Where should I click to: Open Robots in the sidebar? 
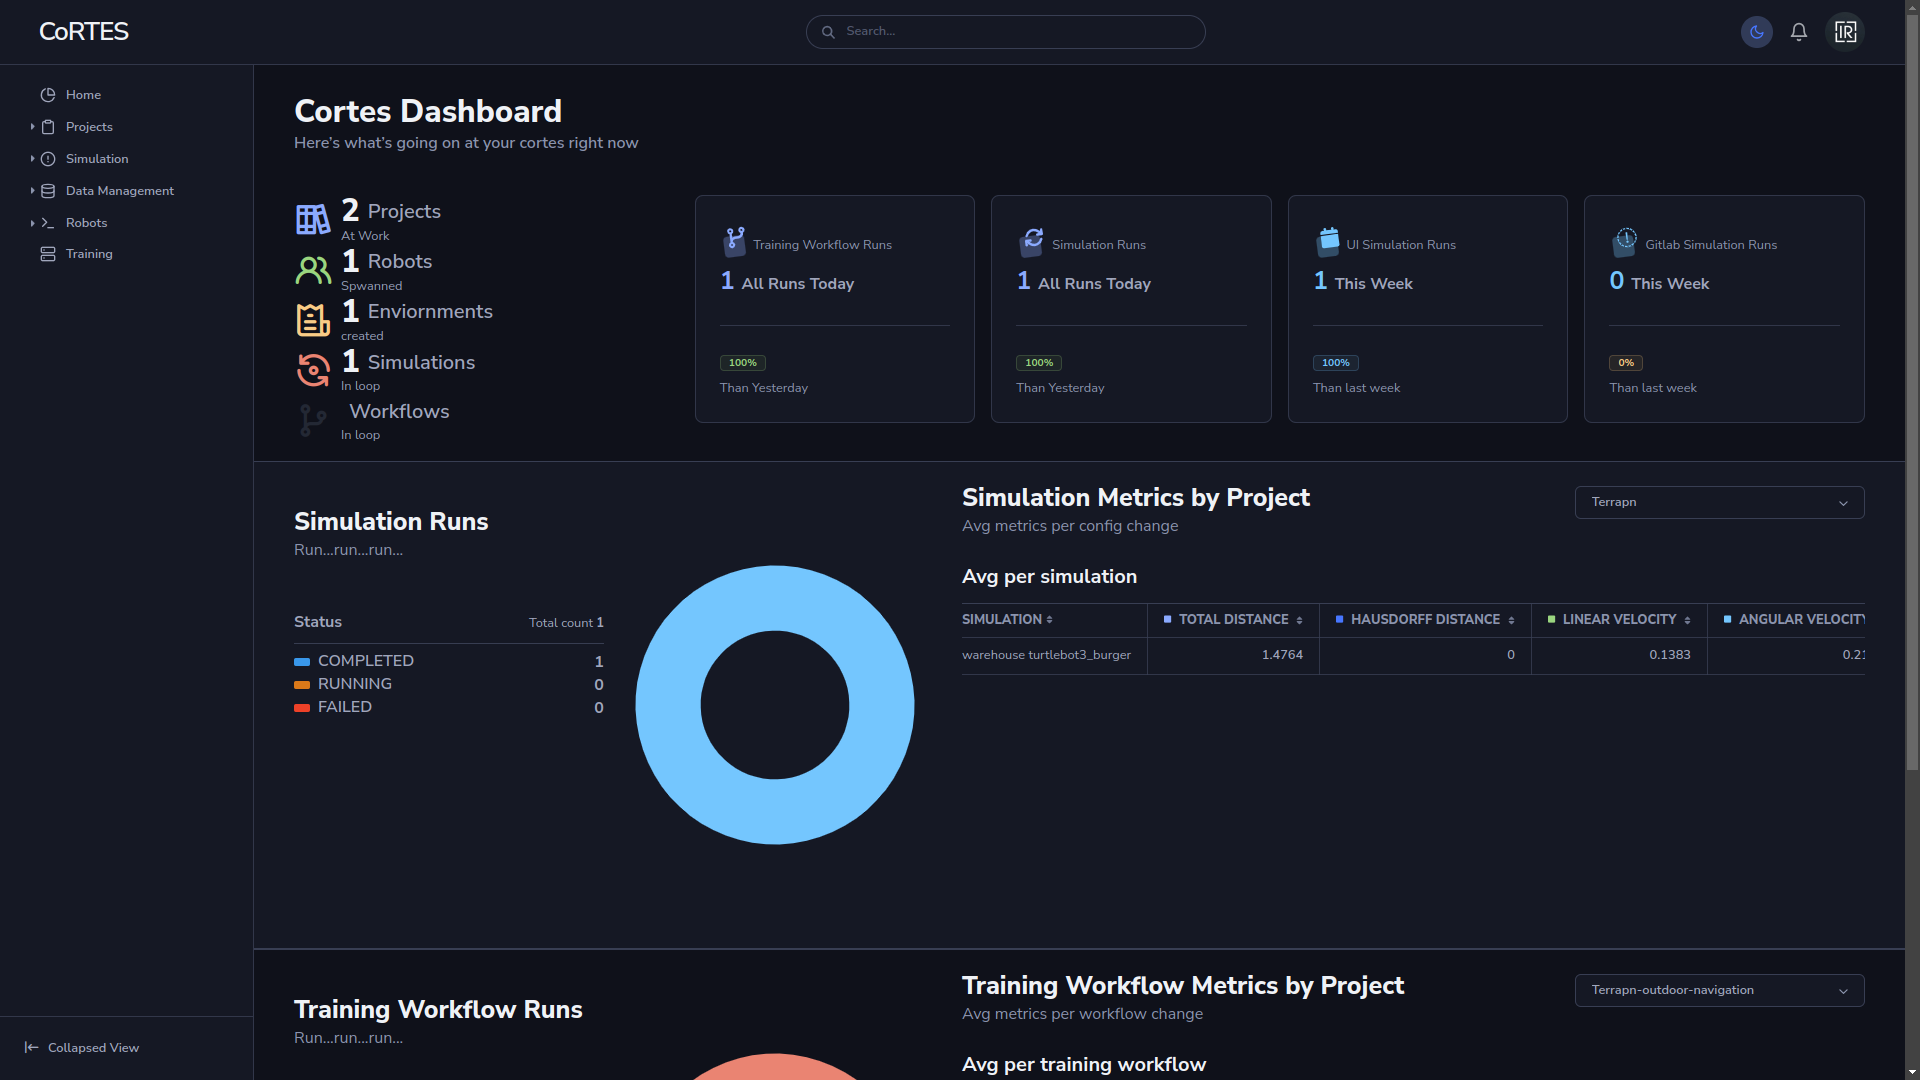coord(86,223)
